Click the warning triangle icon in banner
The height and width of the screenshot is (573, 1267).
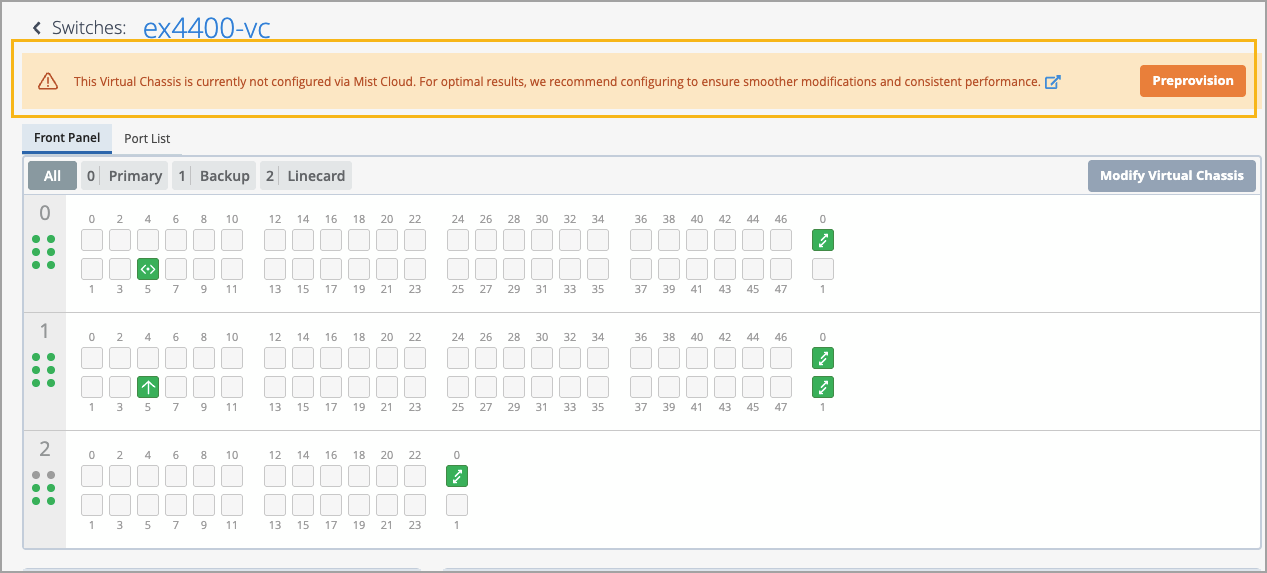48,81
